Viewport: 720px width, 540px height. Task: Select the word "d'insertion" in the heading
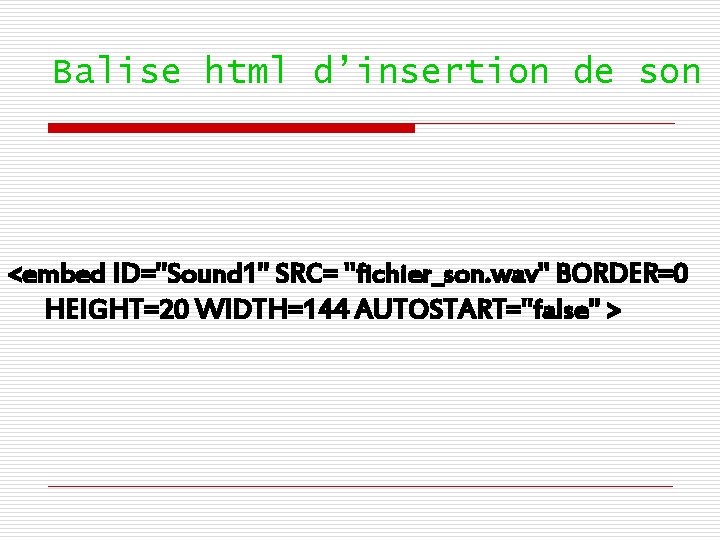point(431,71)
